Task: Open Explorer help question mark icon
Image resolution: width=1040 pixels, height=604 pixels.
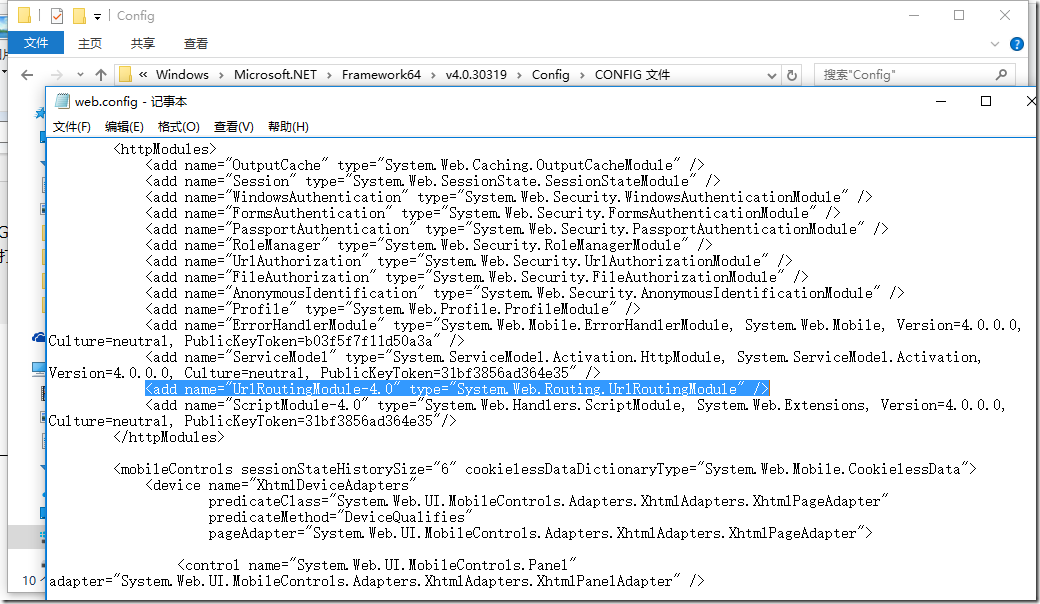Action: click(1017, 44)
